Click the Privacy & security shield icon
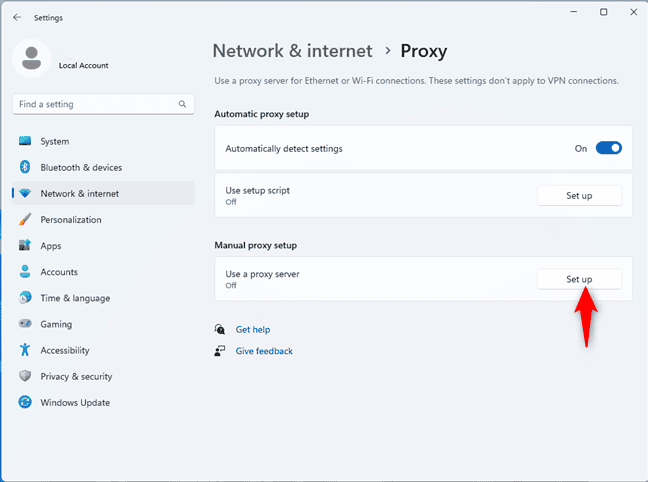 click(25, 376)
